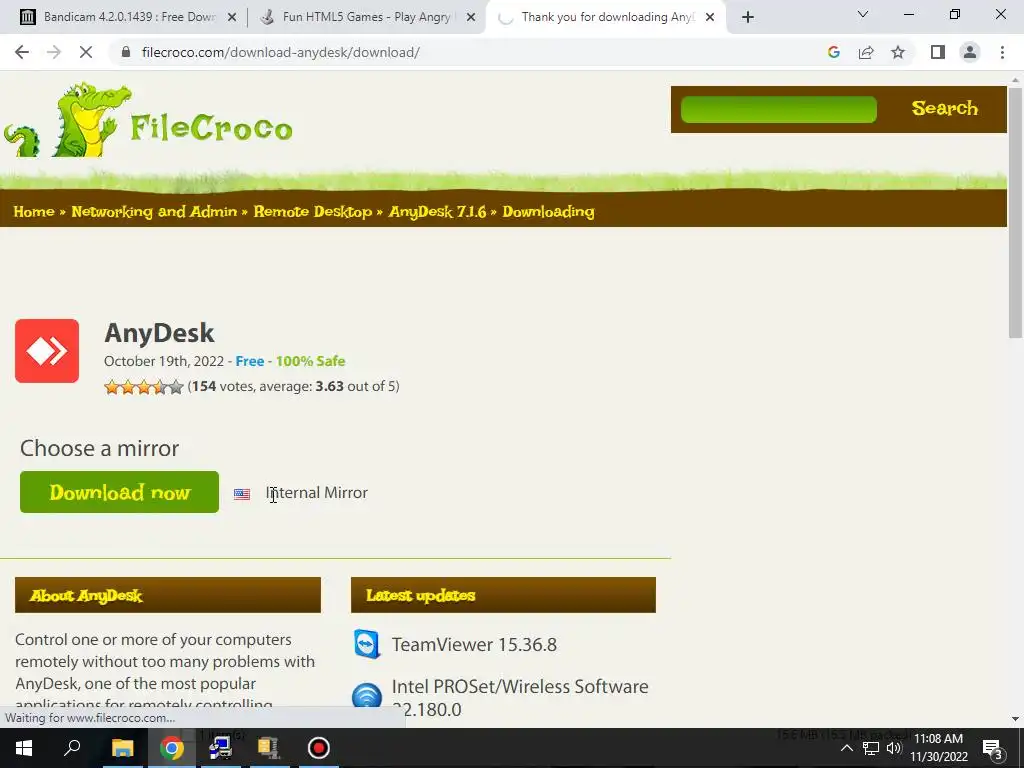This screenshot has height=768, width=1024.
Task: Click the TeamViewer icon
Action: coord(367,645)
